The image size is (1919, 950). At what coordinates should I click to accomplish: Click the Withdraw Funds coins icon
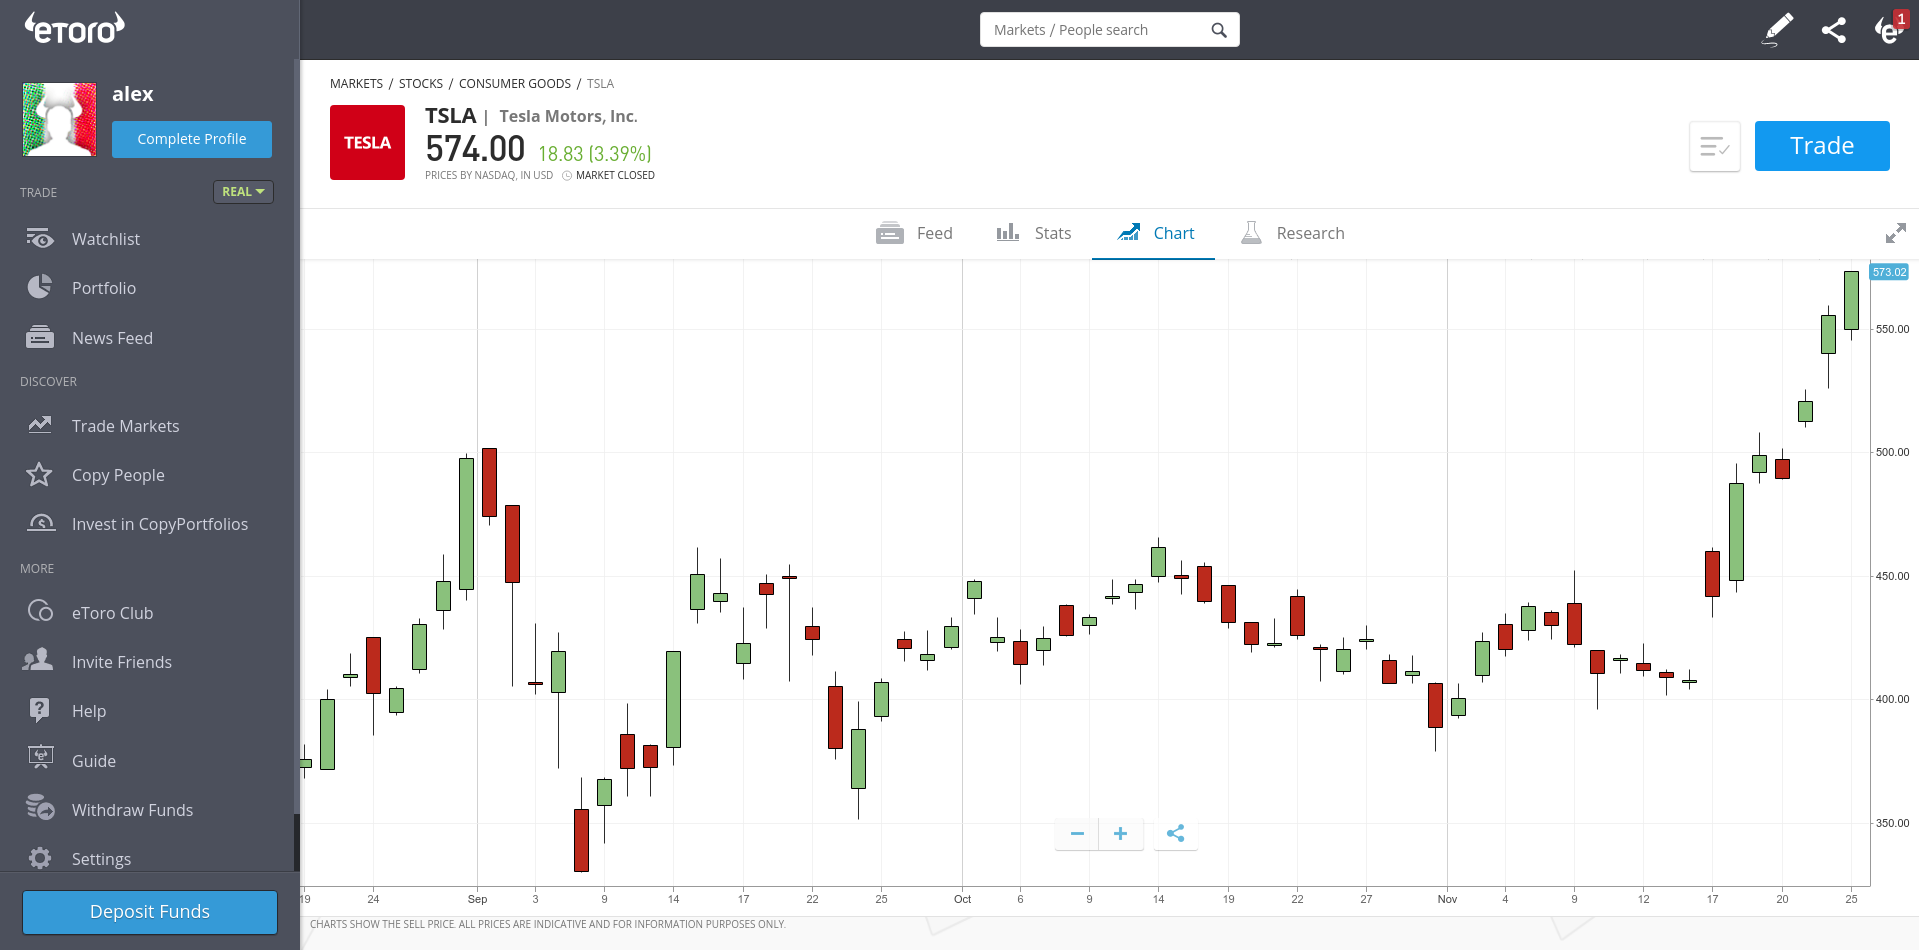[x=40, y=808]
